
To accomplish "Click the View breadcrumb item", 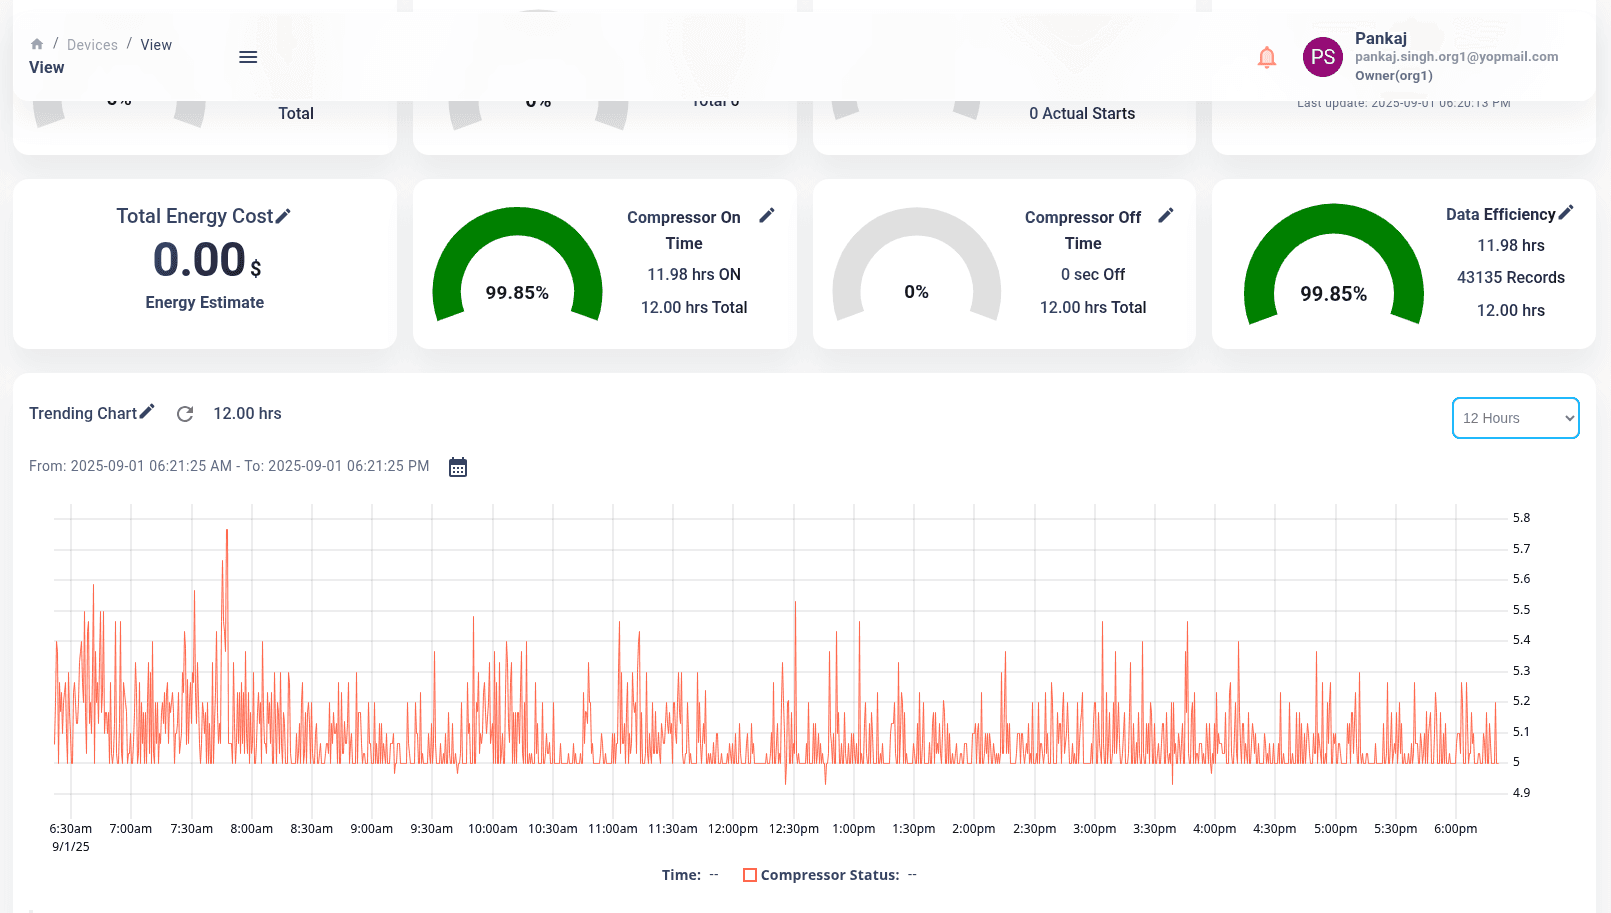I will click(156, 45).
